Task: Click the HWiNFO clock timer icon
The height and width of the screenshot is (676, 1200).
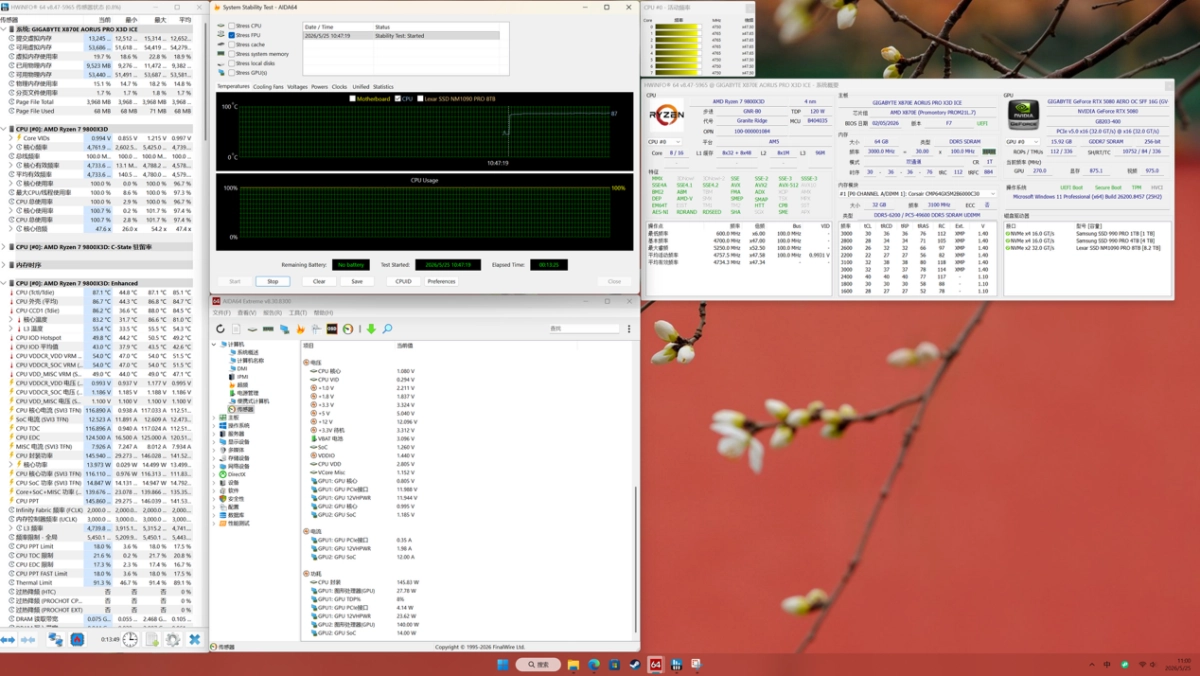Action: point(130,640)
